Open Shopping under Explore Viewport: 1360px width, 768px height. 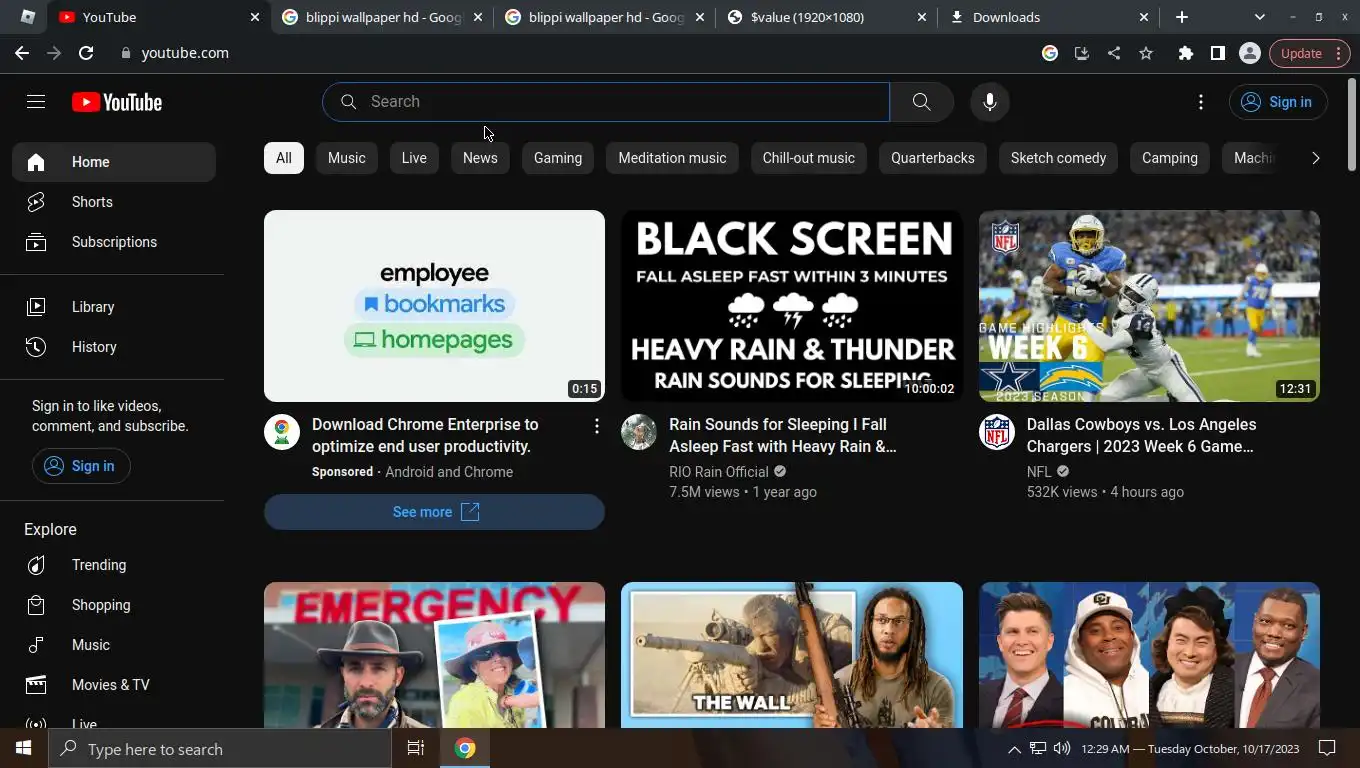point(114,605)
